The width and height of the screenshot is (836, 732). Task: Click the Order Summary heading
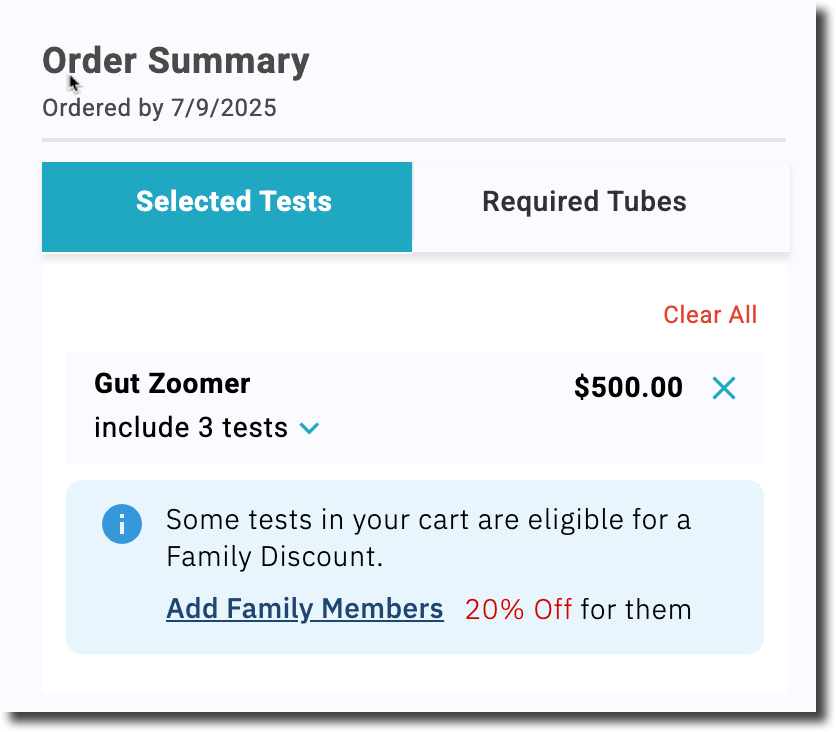click(x=176, y=61)
